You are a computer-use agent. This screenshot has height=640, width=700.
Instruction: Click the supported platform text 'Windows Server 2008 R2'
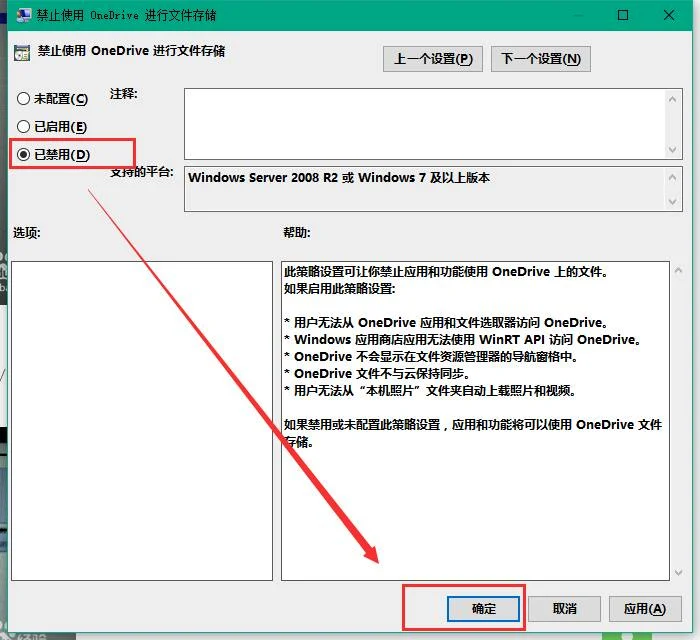pyautogui.click(x=263, y=178)
